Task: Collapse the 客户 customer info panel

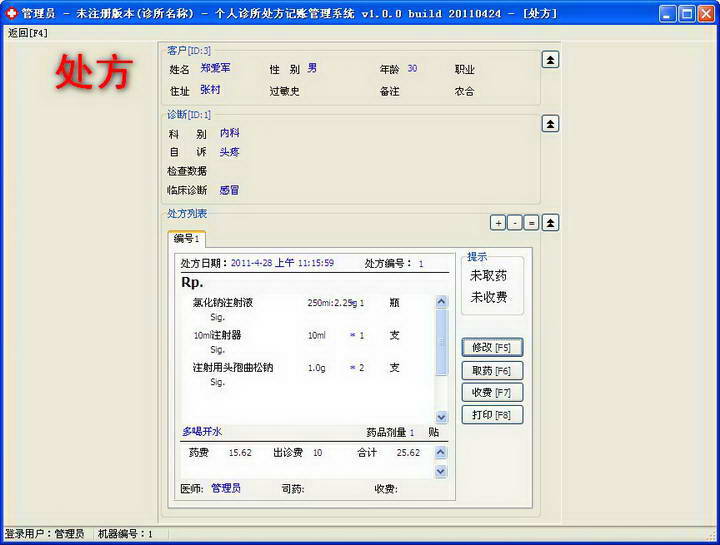Action: (x=550, y=60)
